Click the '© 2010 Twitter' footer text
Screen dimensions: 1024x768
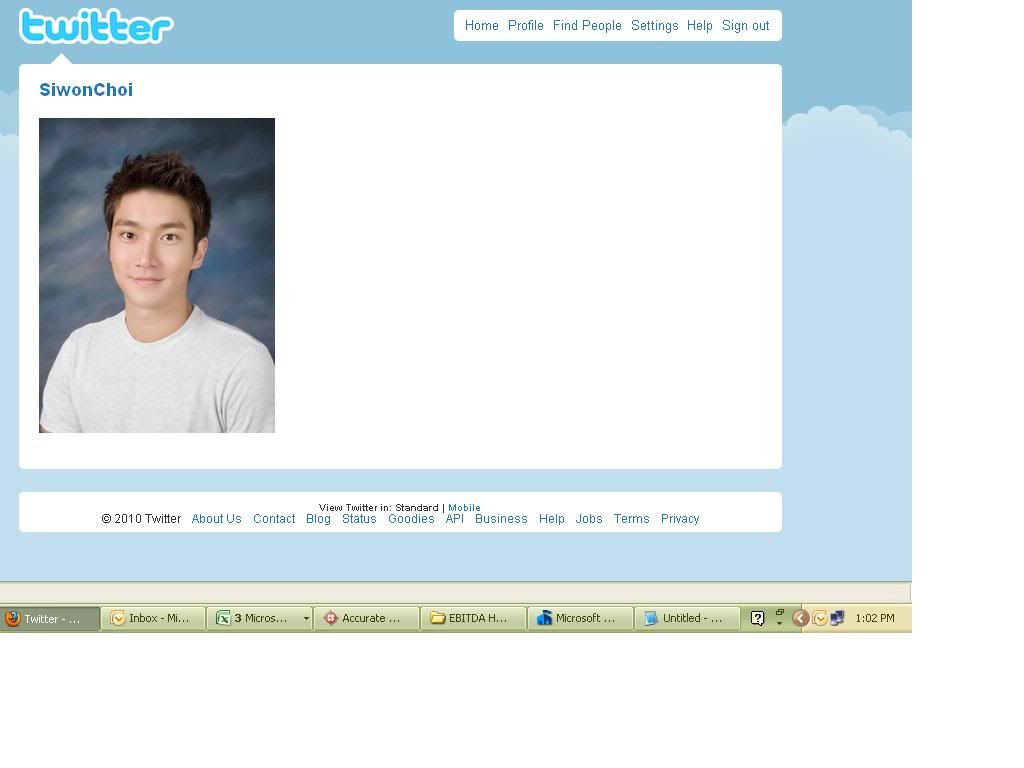point(141,519)
